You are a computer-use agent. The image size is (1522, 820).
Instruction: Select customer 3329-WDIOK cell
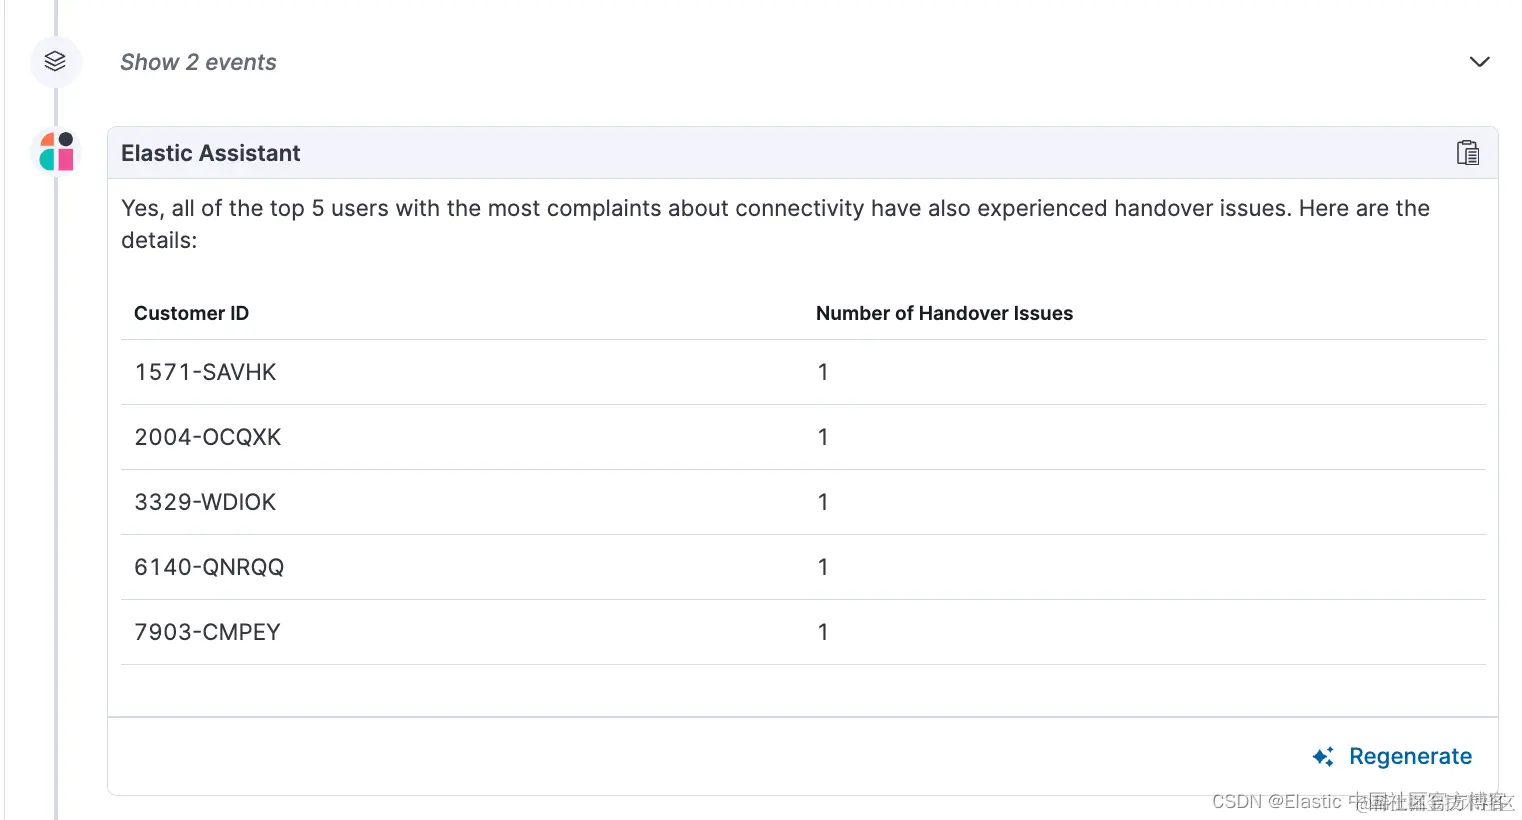[205, 502]
